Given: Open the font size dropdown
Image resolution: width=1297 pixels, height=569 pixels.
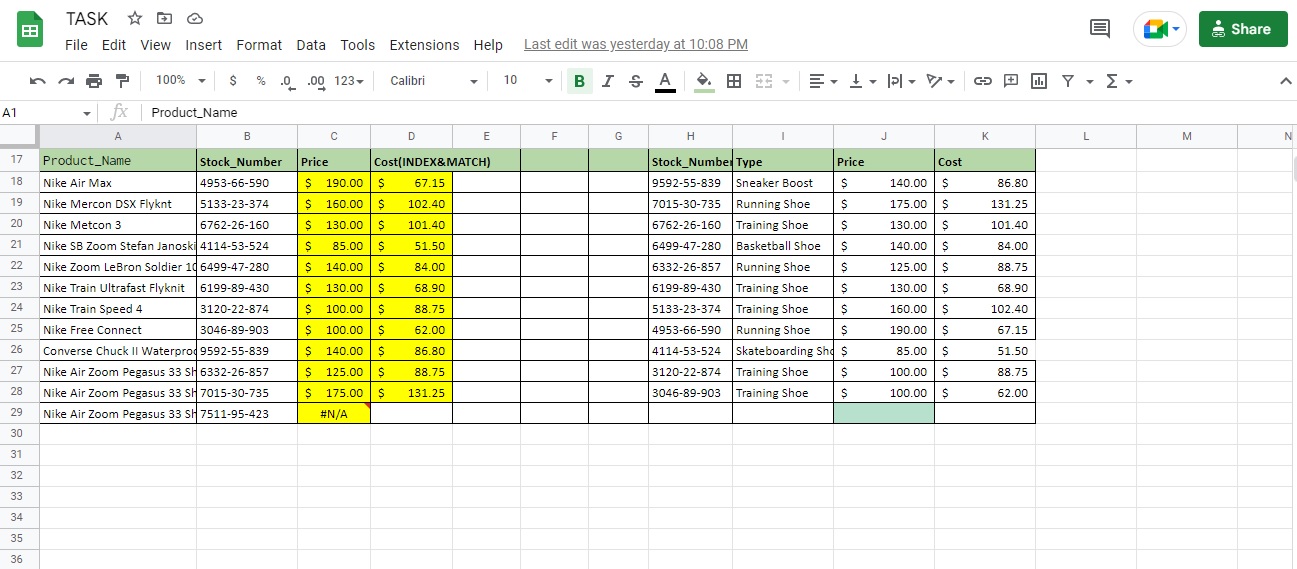Looking at the screenshot, I should [x=528, y=80].
